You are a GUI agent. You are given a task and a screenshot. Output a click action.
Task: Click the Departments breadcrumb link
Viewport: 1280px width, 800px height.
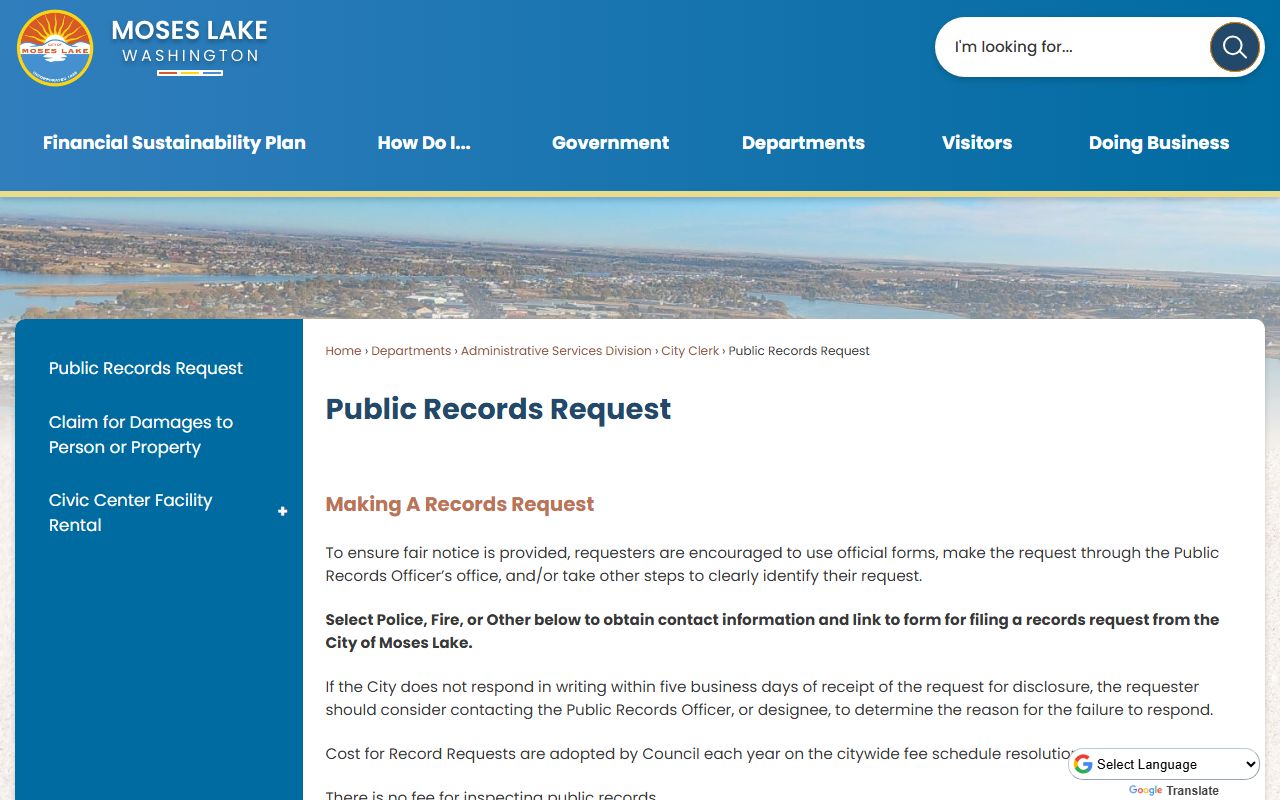coord(411,351)
